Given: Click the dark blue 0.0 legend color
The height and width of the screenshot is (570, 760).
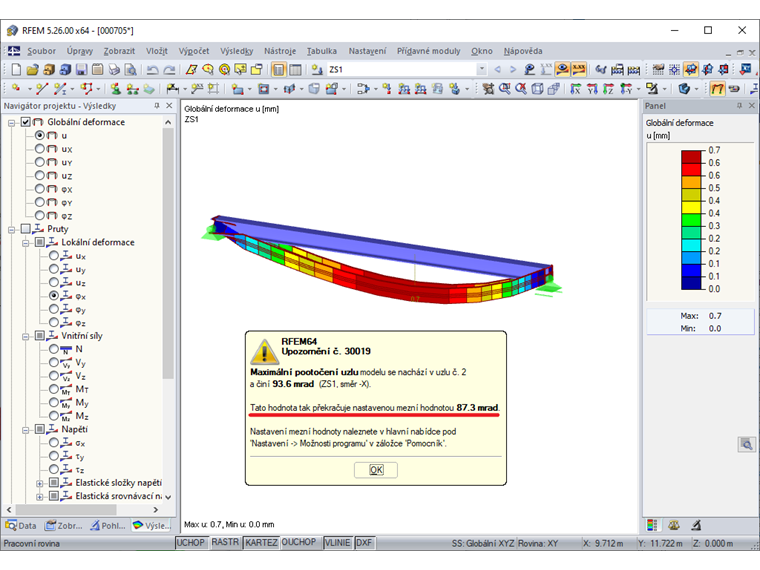Looking at the screenshot, I should pyautogui.click(x=691, y=283).
